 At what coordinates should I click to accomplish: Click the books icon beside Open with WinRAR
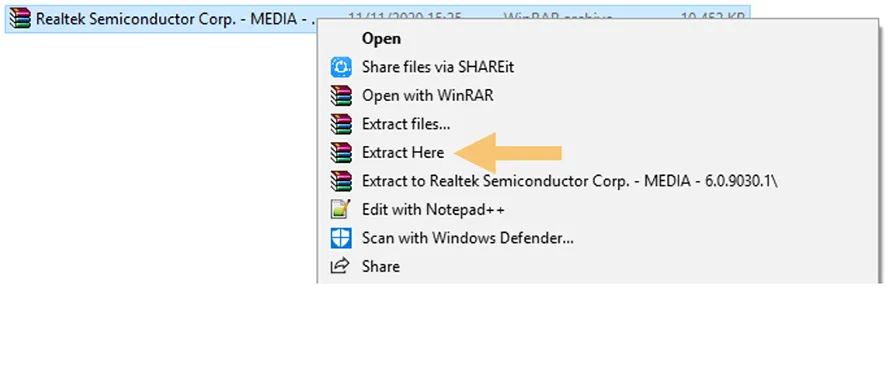coord(342,96)
